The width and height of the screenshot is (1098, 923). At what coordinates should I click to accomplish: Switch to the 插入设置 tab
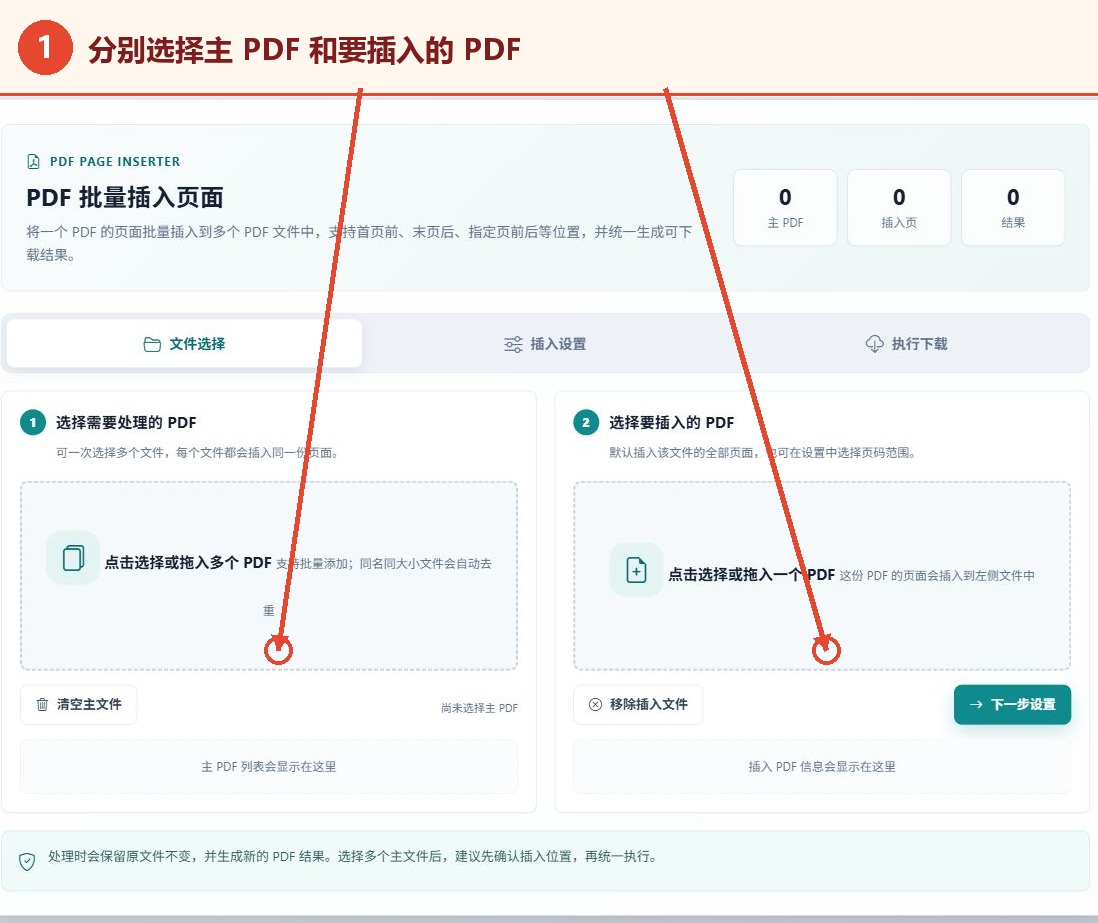(x=545, y=344)
